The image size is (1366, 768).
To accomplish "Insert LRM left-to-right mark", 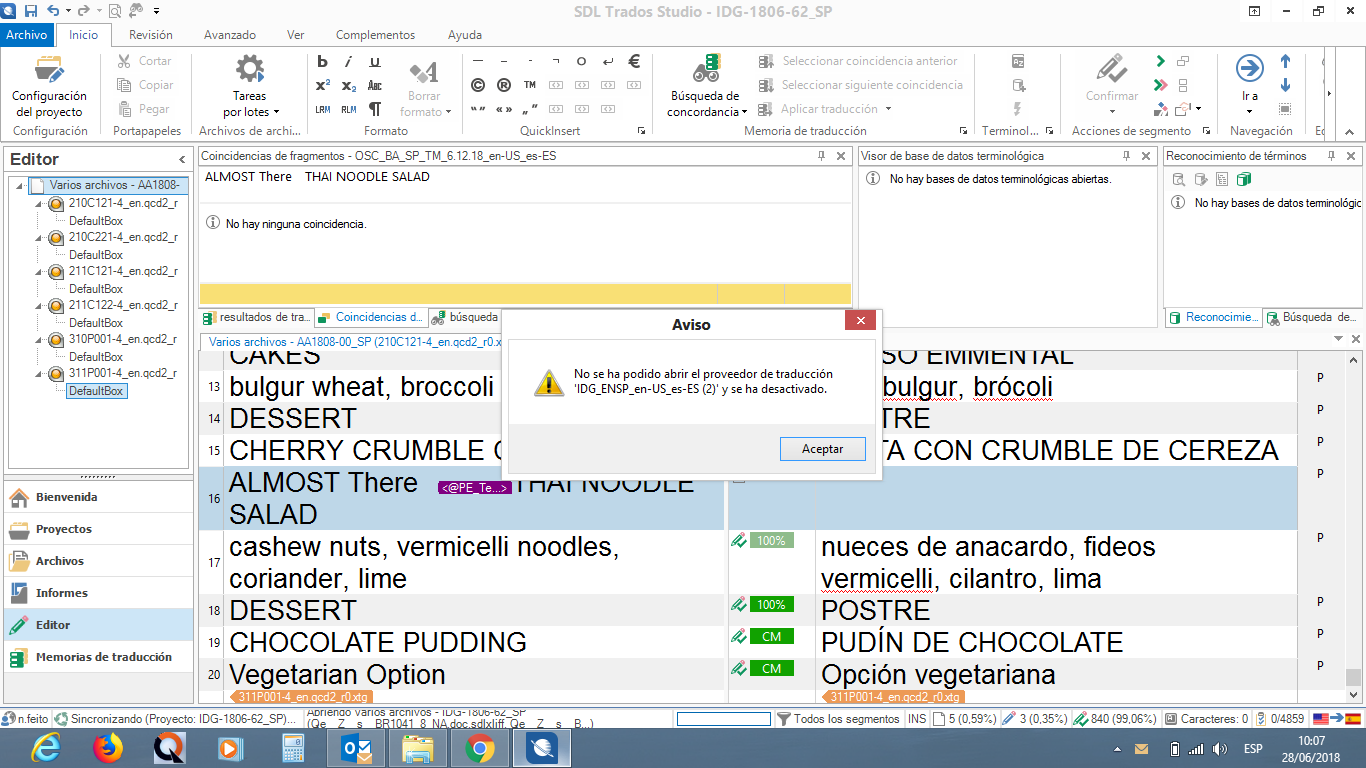I will click(x=323, y=109).
